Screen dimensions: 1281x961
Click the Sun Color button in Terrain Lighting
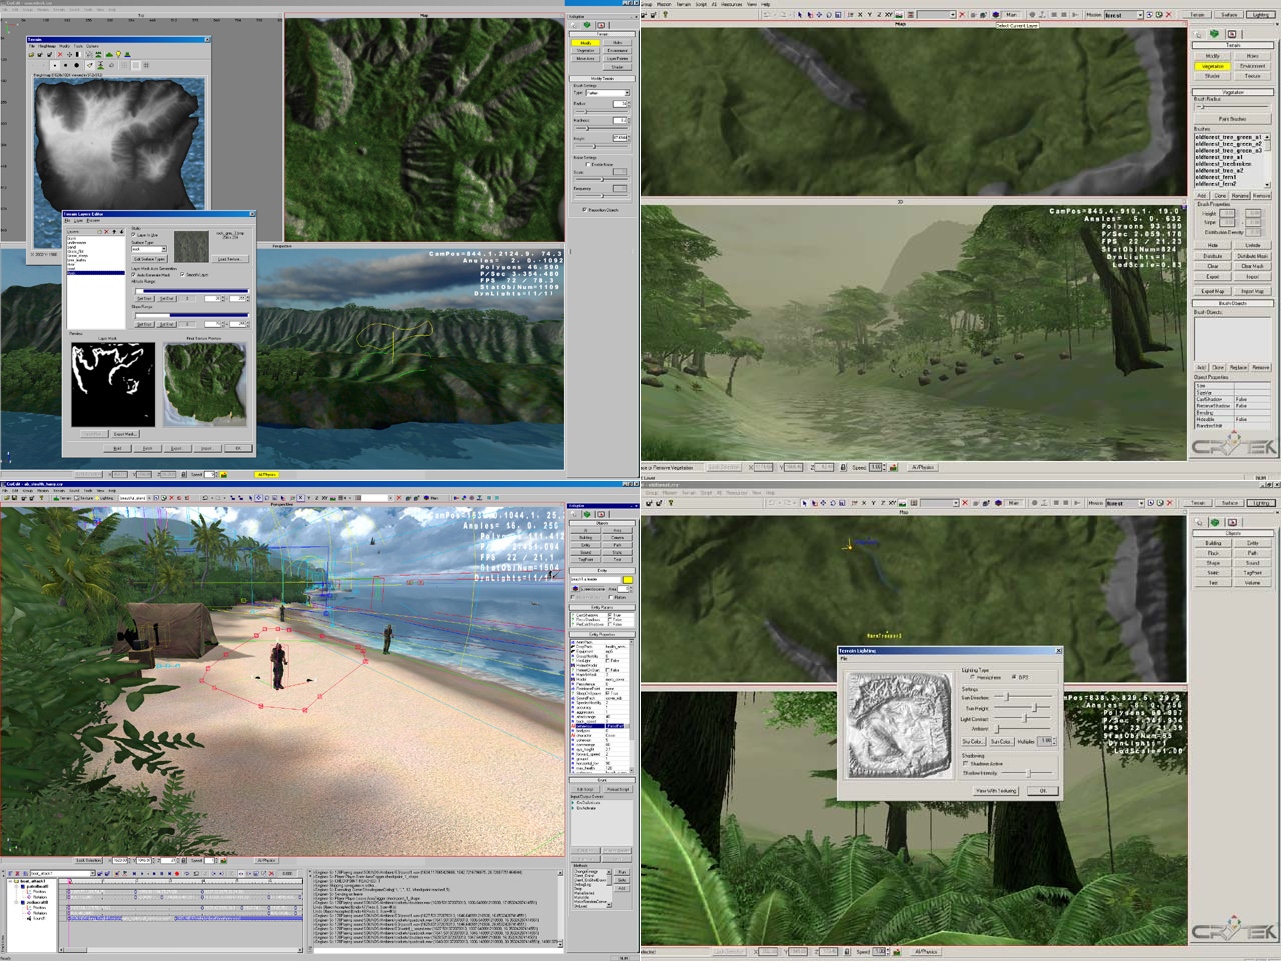point(1002,741)
